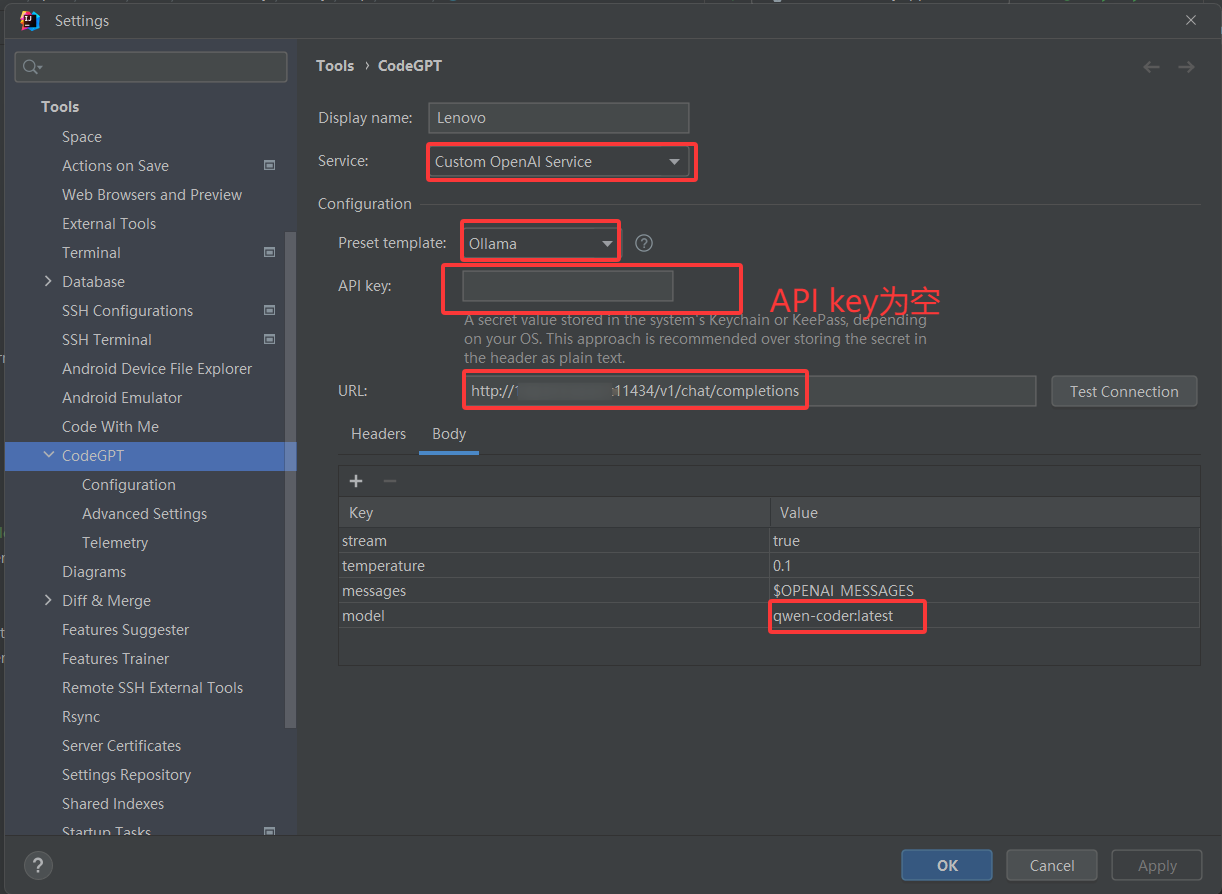Select the qwen-coder:latest model value
The width and height of the screenshot is (1222, 894).
(x=985, y=615)
